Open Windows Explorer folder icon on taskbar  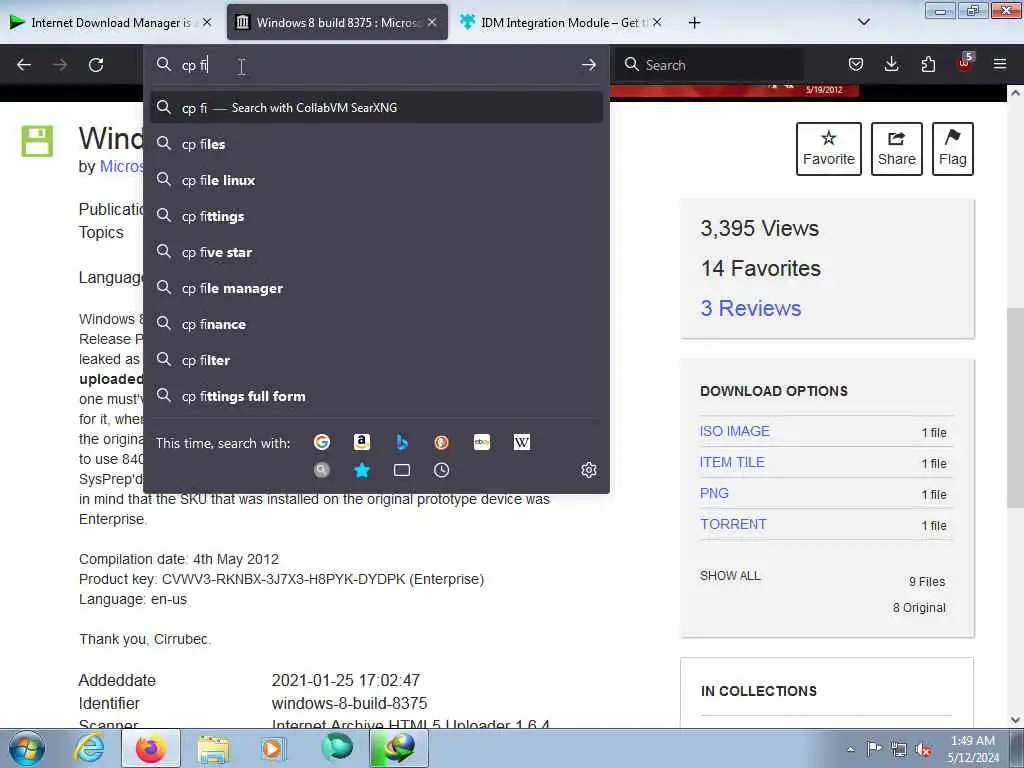[x=213, y=748]
